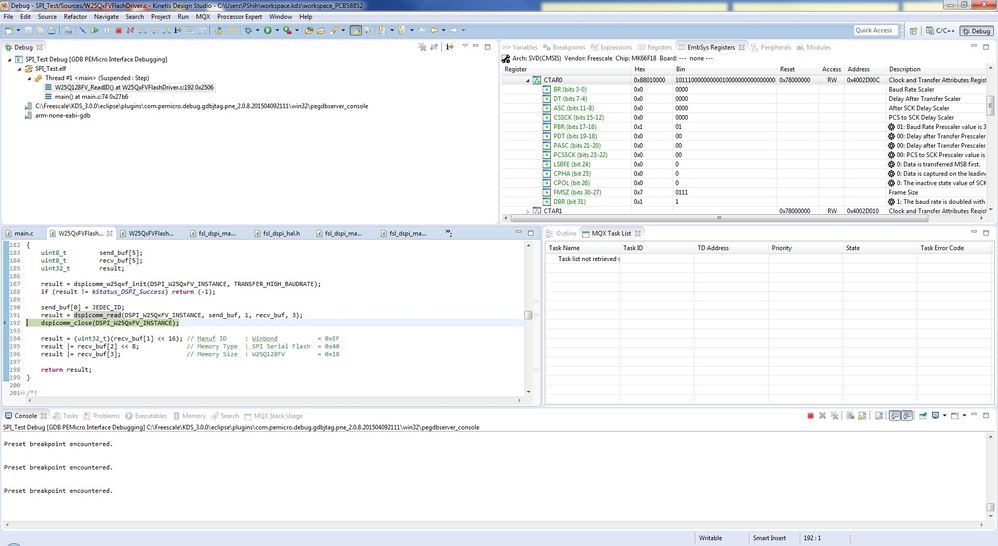Switch to the Peripherals tab

point(771,47)
